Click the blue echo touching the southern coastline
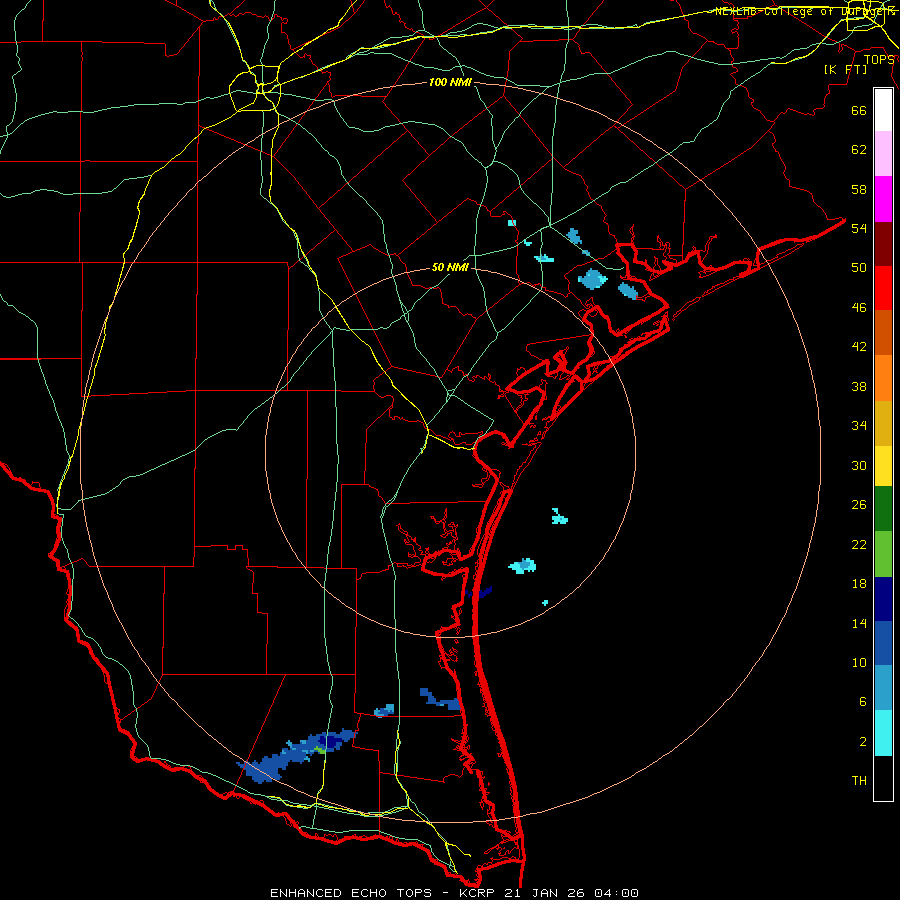Viewport: 900px width, 900px height. [x=440, y=699]
